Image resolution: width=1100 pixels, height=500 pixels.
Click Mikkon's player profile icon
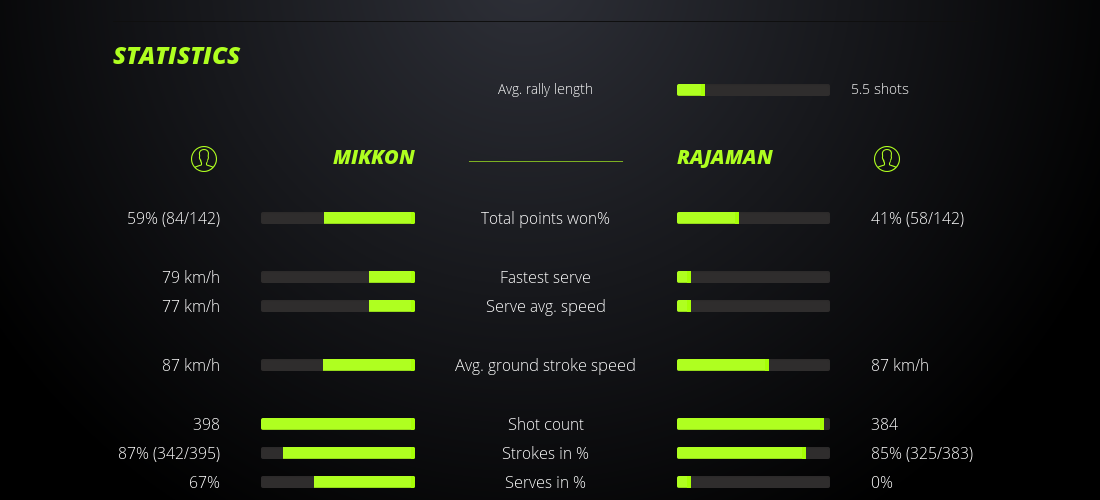[204, 158]
